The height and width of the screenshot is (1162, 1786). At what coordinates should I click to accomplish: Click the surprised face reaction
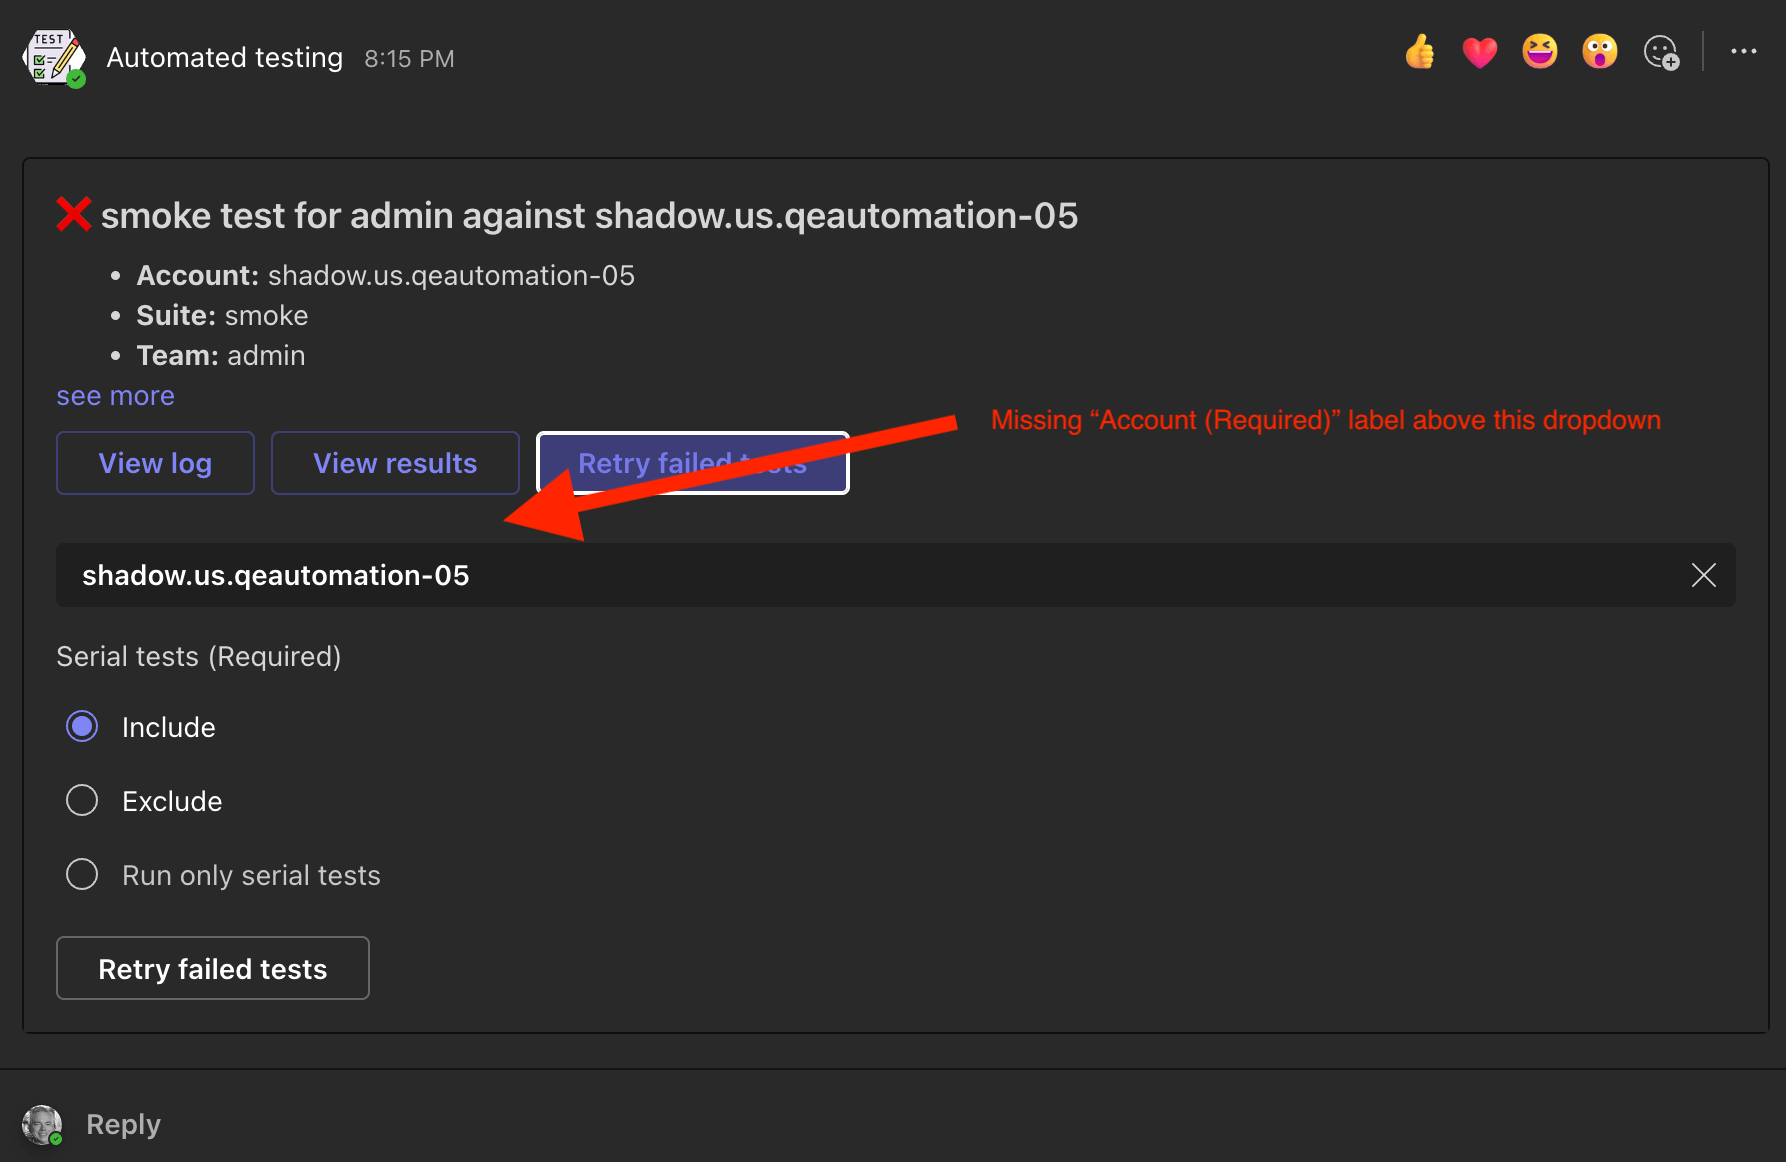[x=1599, y=52]
